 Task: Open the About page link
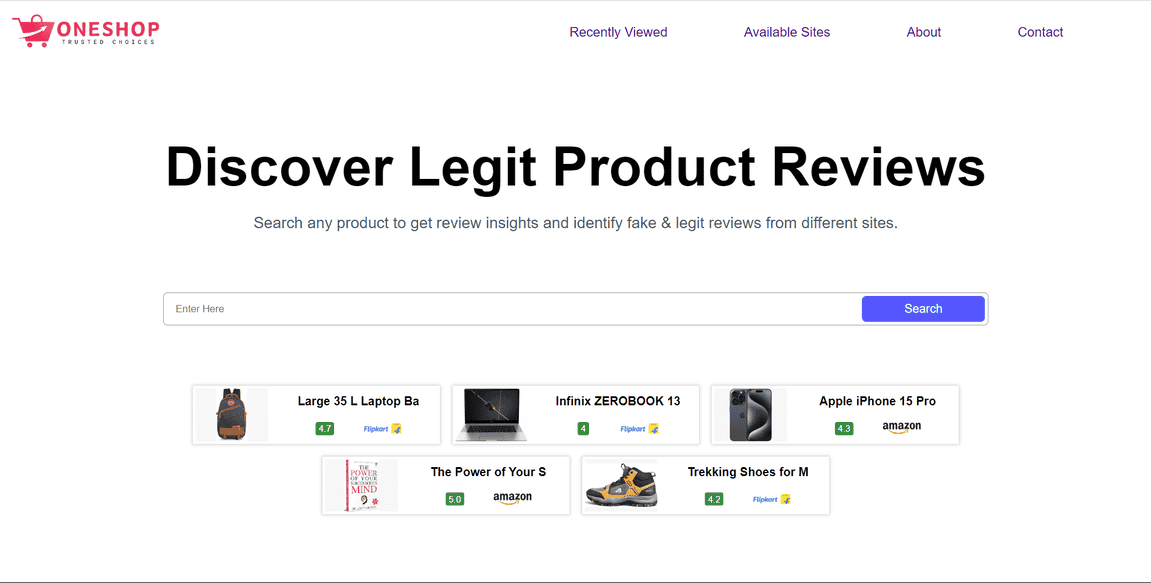[923, 32]
